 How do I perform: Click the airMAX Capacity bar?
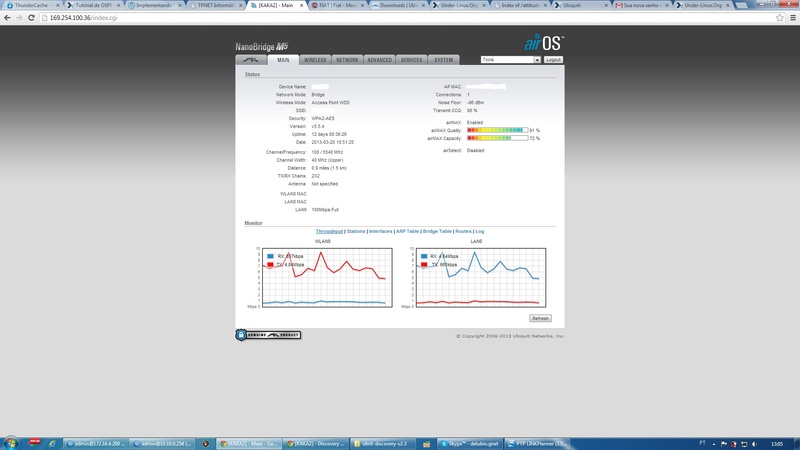pos(497,138)
